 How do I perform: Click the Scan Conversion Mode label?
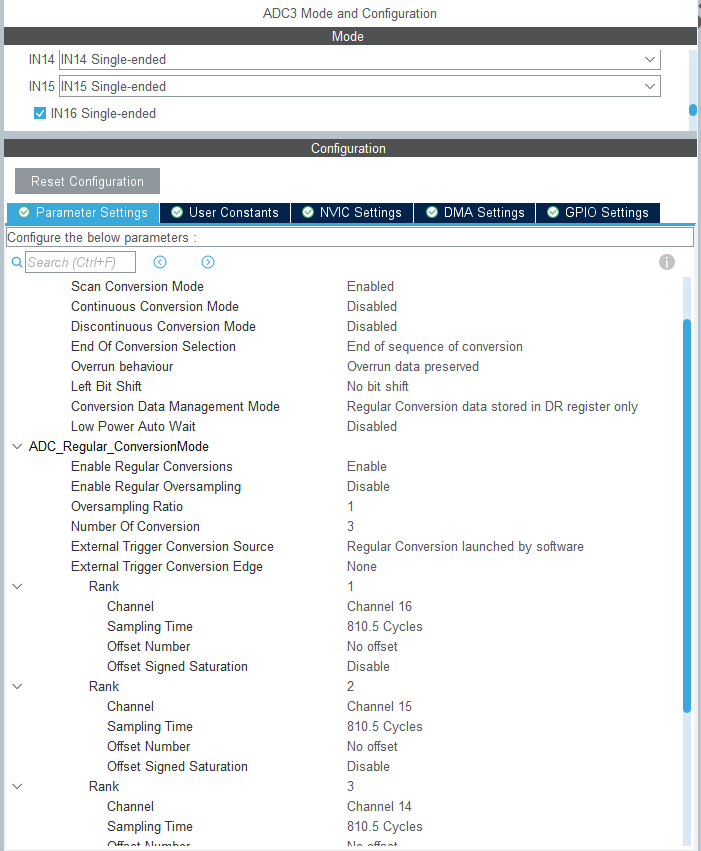pyautogui.click(x=137, y=286)
